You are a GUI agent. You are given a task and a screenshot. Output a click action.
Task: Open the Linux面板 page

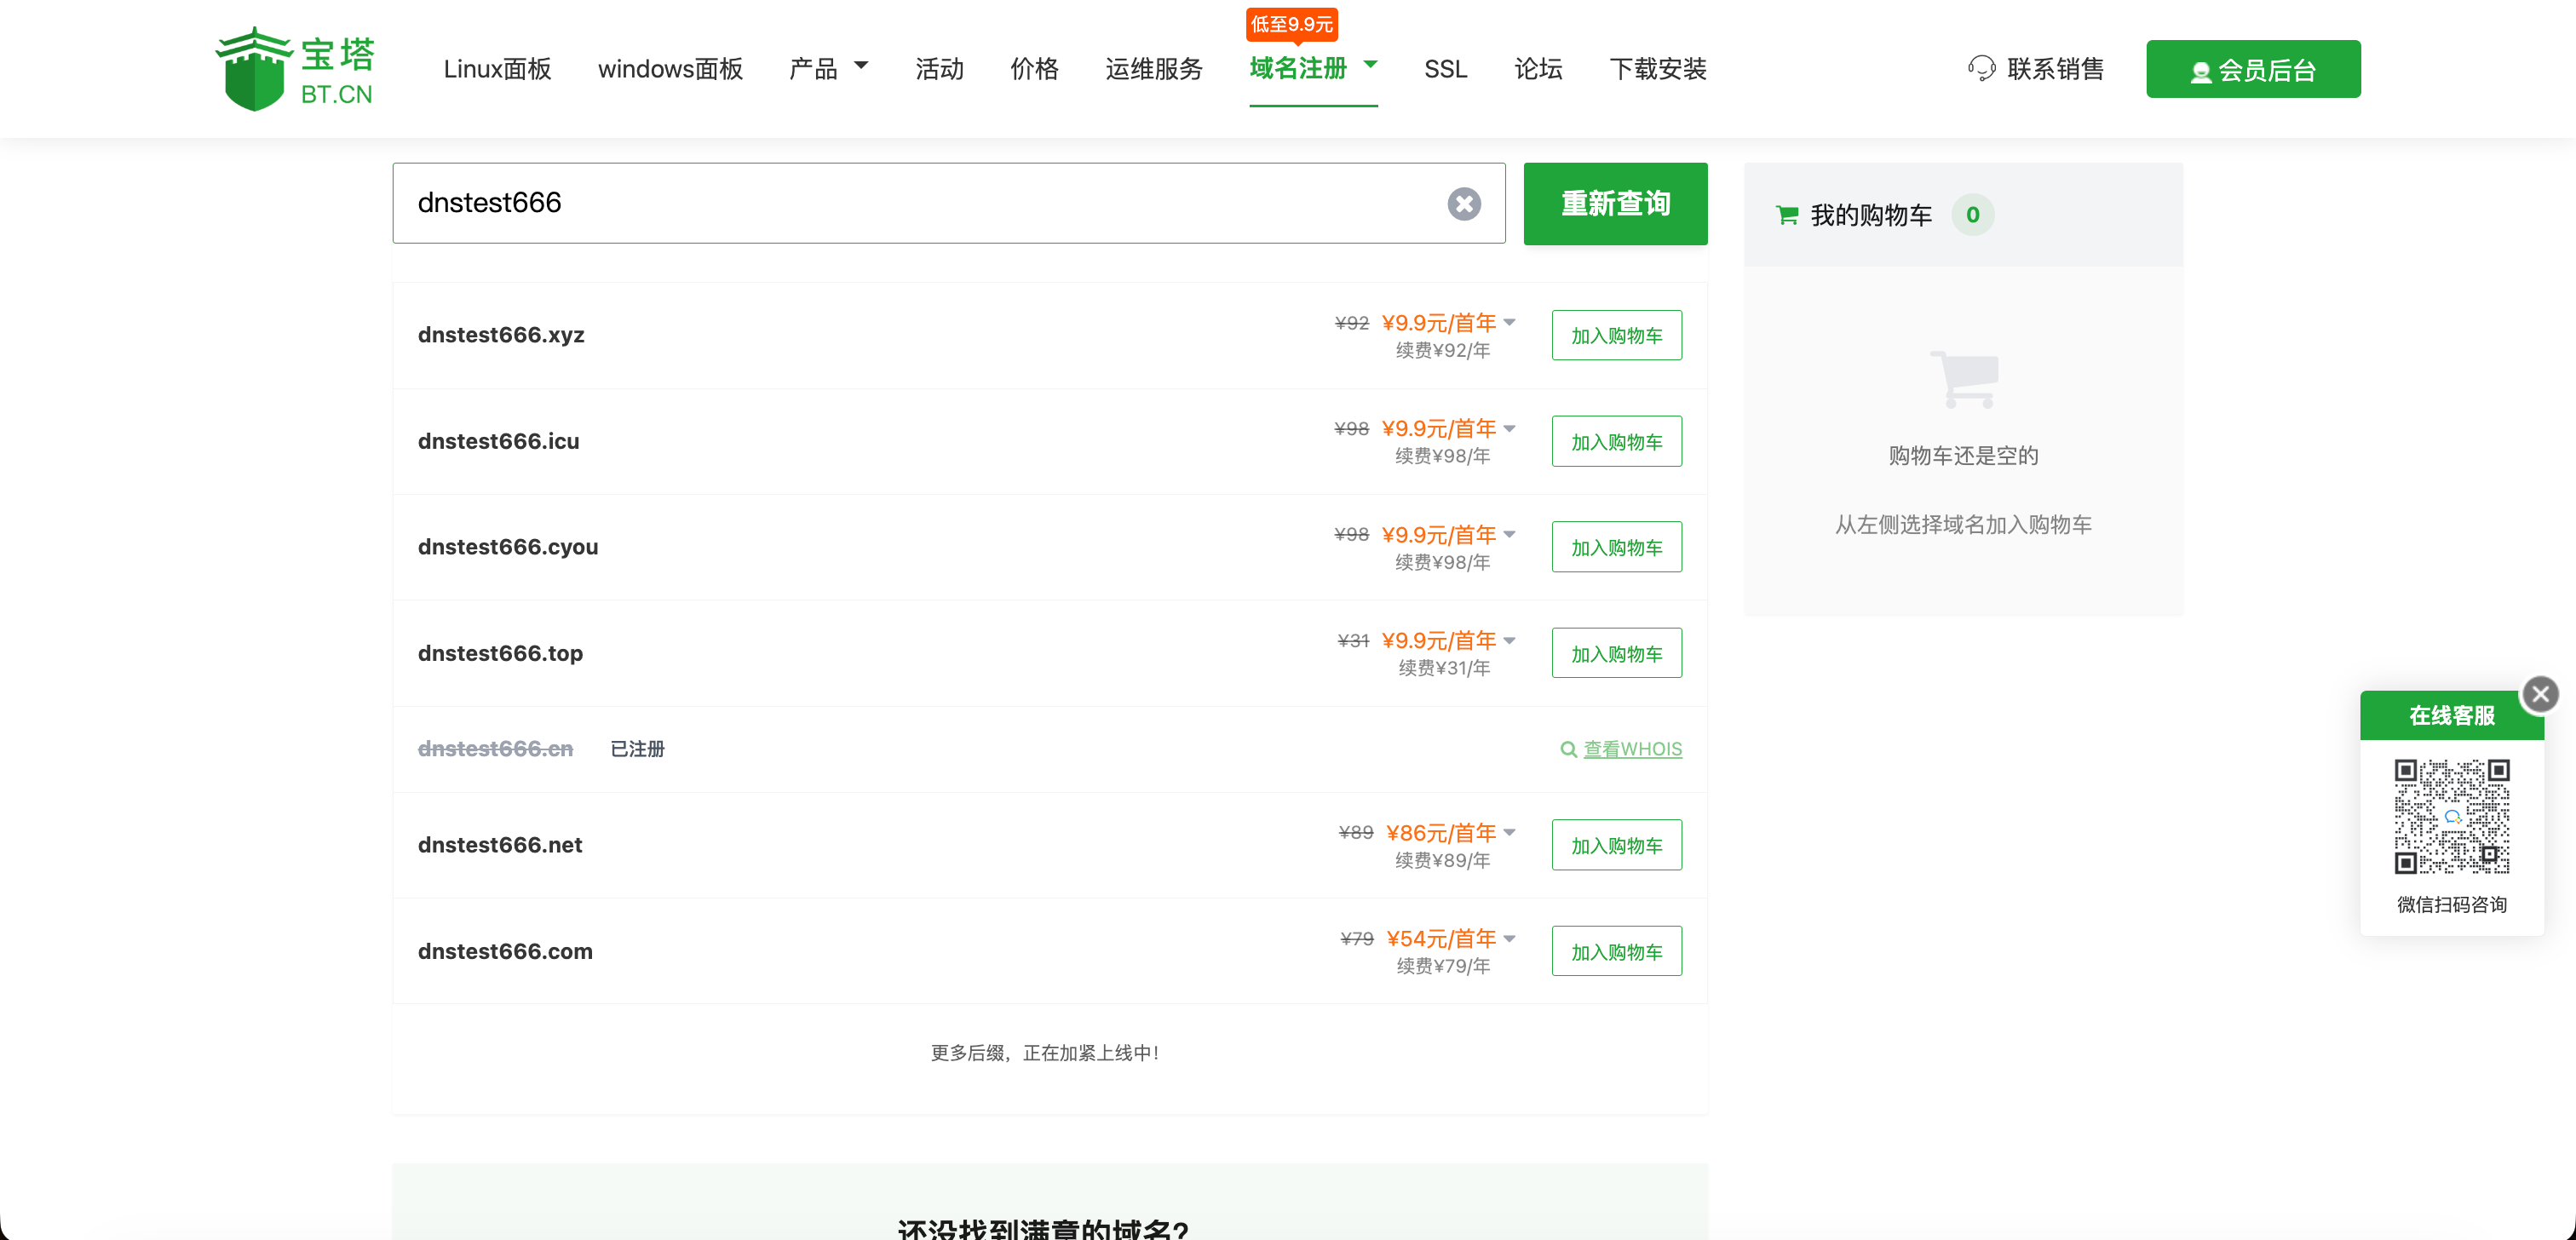coord(497,69)
